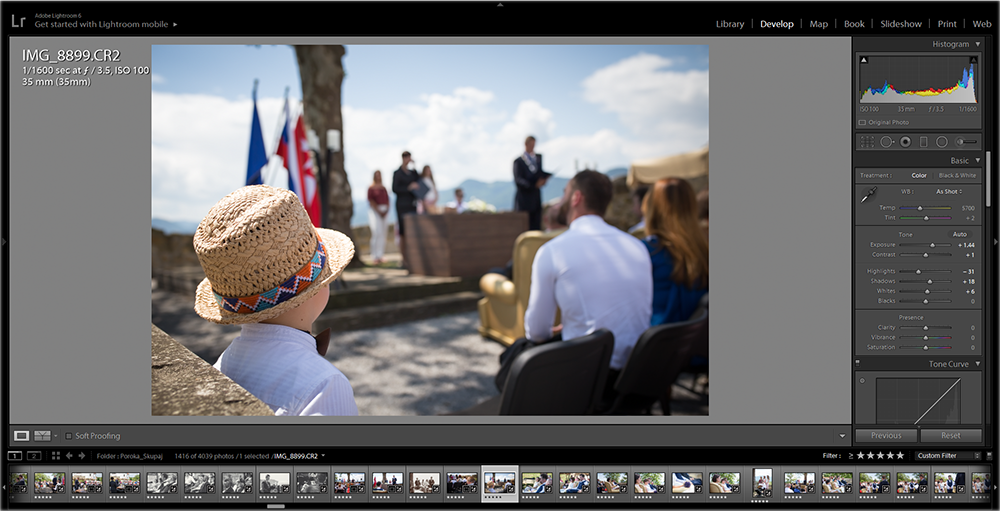Collapse the Tone Curve panel
1000x511 pixels.
(x=978, y=364)
